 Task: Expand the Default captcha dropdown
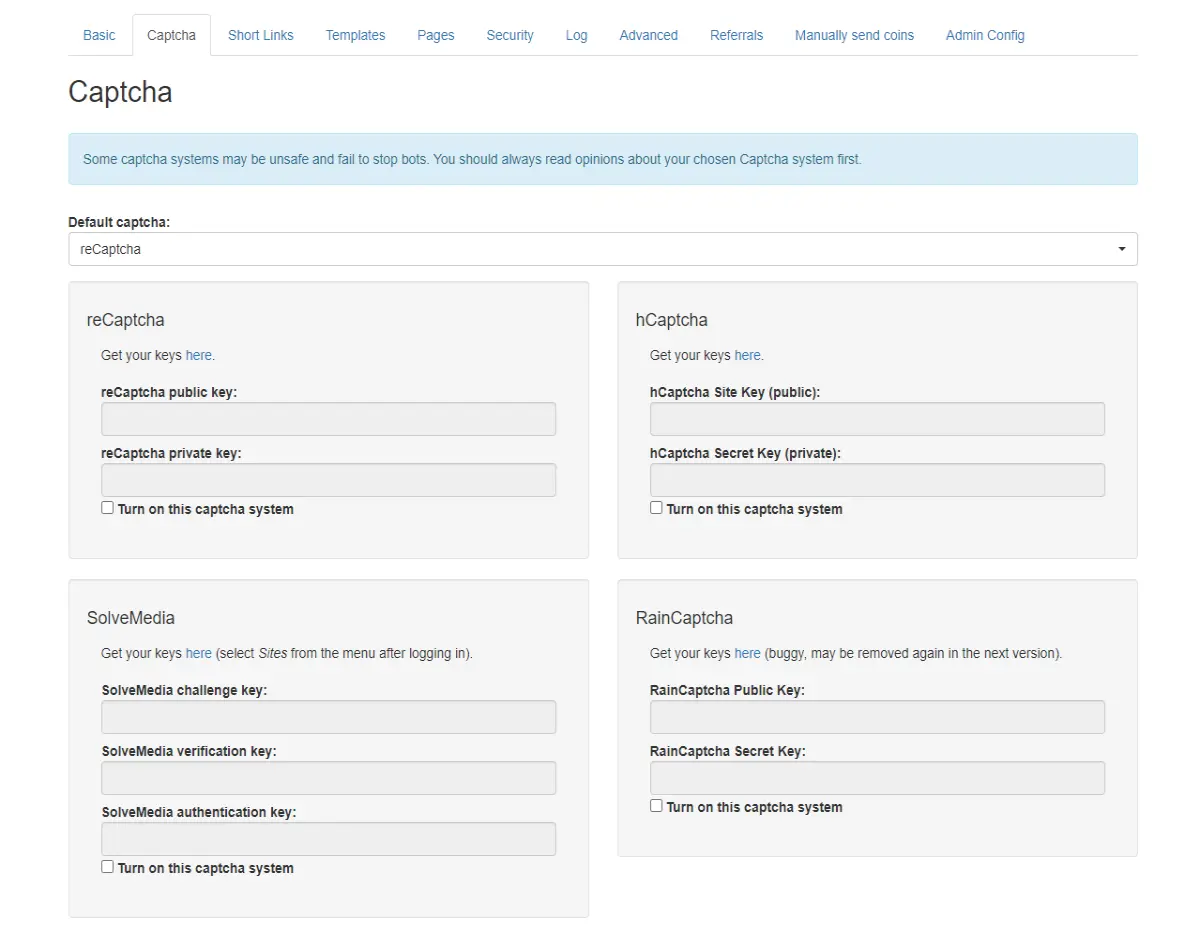603,249
